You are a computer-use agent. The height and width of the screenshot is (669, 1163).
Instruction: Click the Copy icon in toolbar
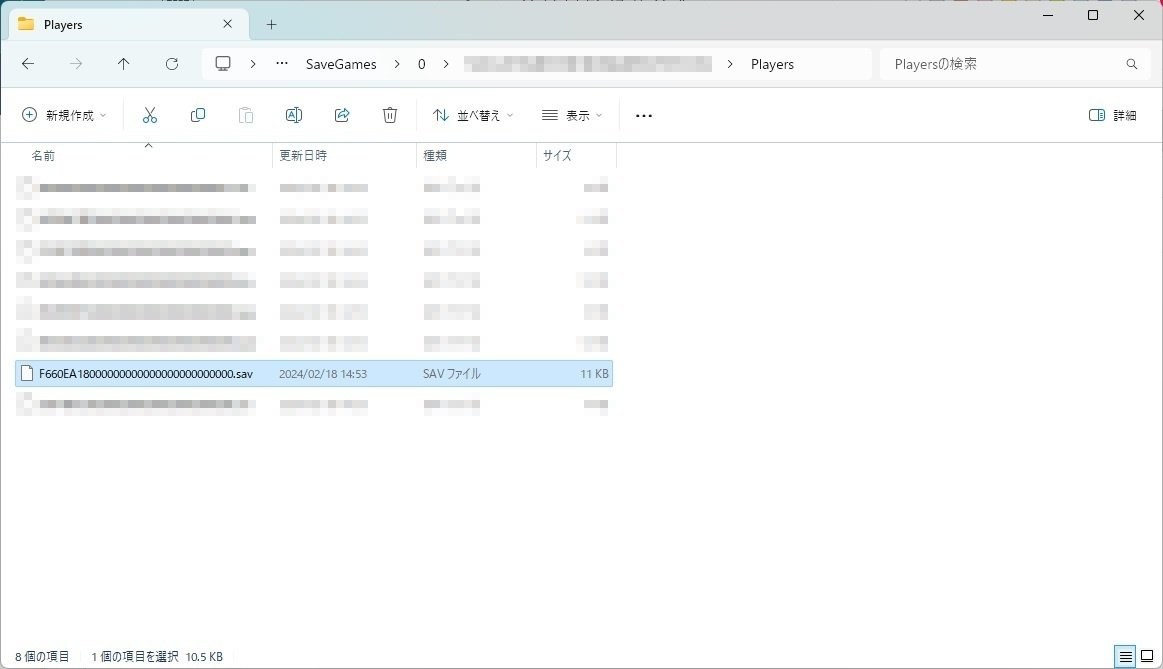(x=197, y=115)
